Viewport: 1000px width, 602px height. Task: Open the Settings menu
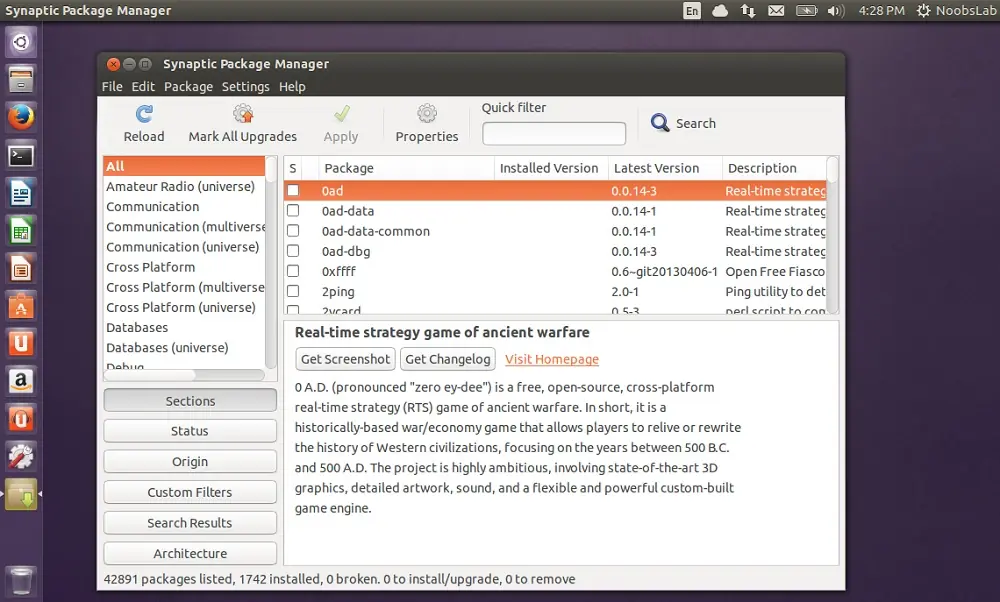(x=246, y=87)
